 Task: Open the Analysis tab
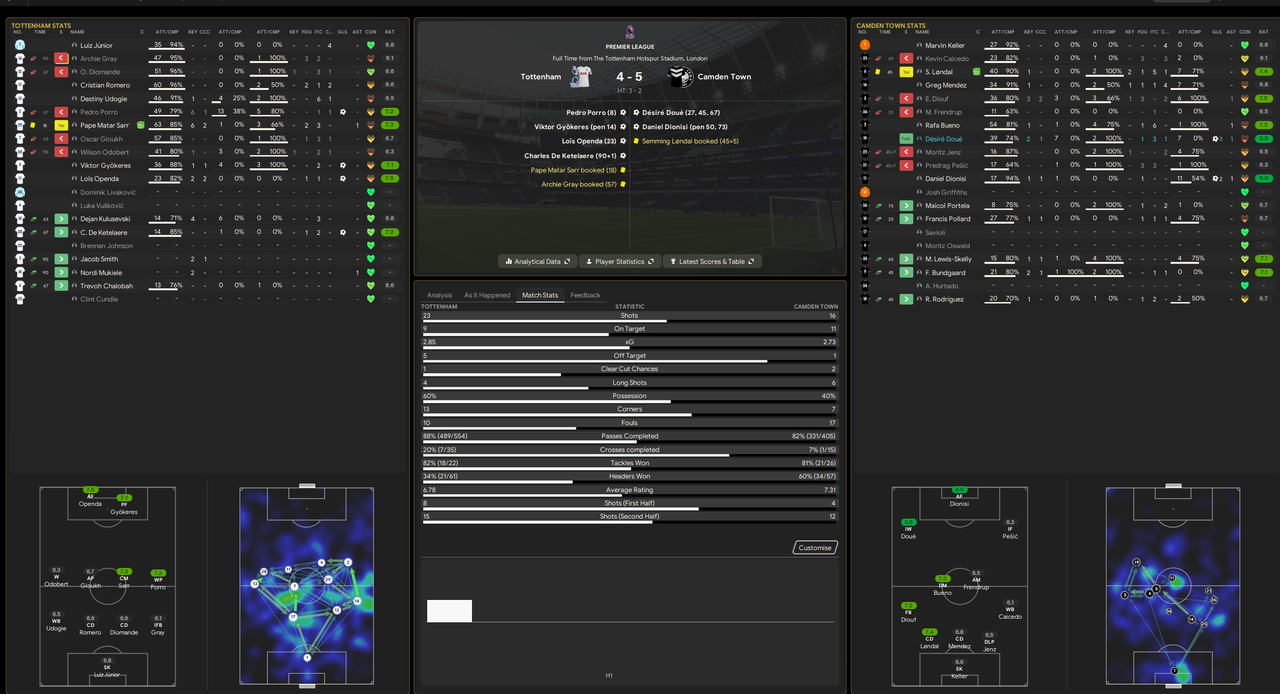tap(439, 295)
